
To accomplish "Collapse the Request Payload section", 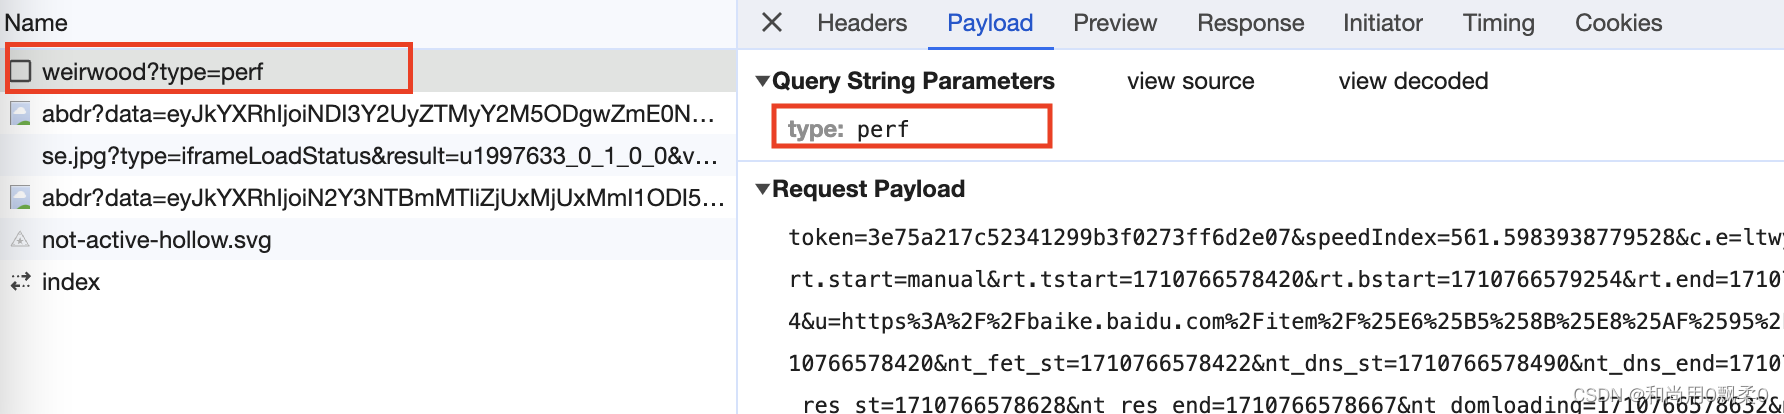I will click(763, 189).
